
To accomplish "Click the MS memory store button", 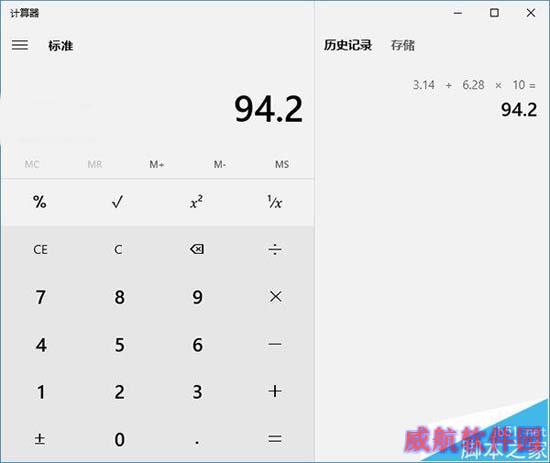I will (x=282, y=164).
